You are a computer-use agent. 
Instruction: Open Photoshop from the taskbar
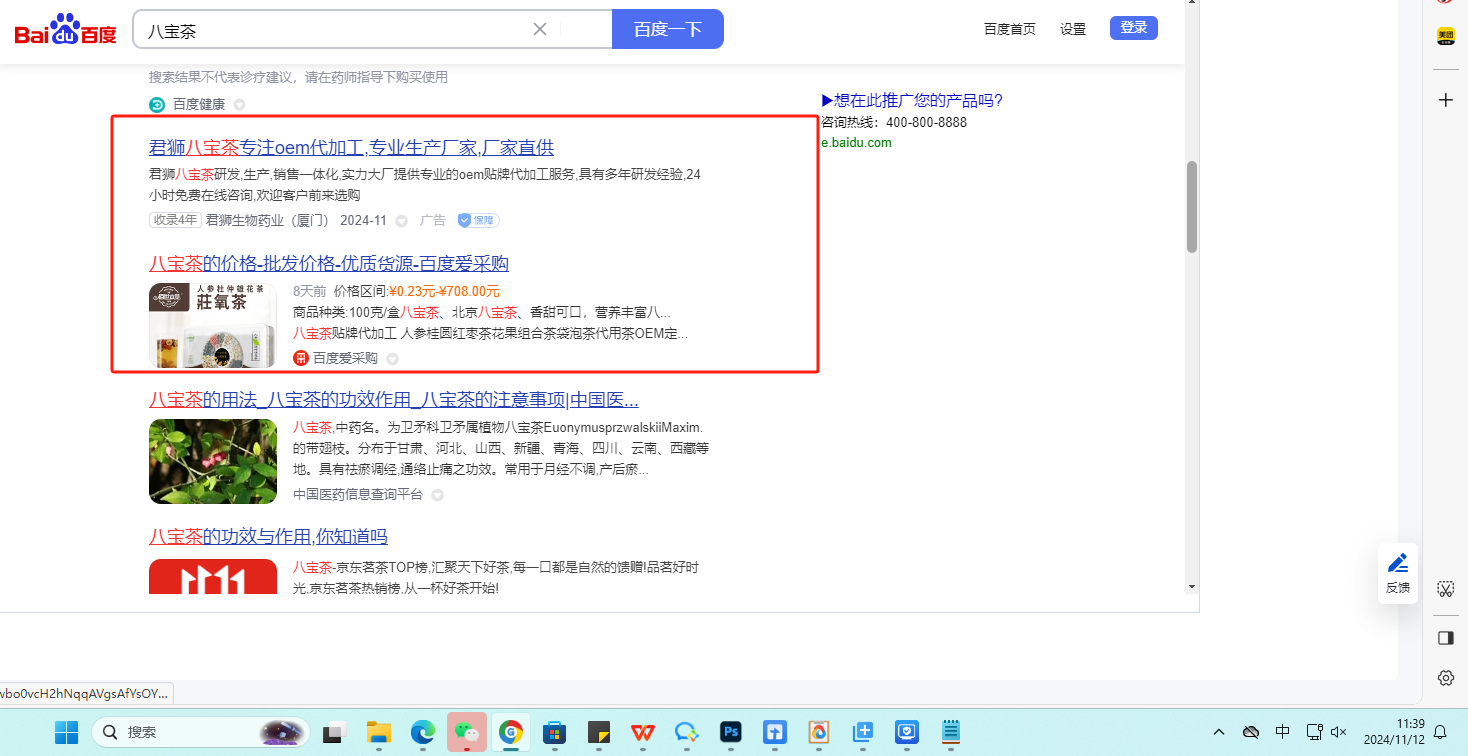coord(730,732)
